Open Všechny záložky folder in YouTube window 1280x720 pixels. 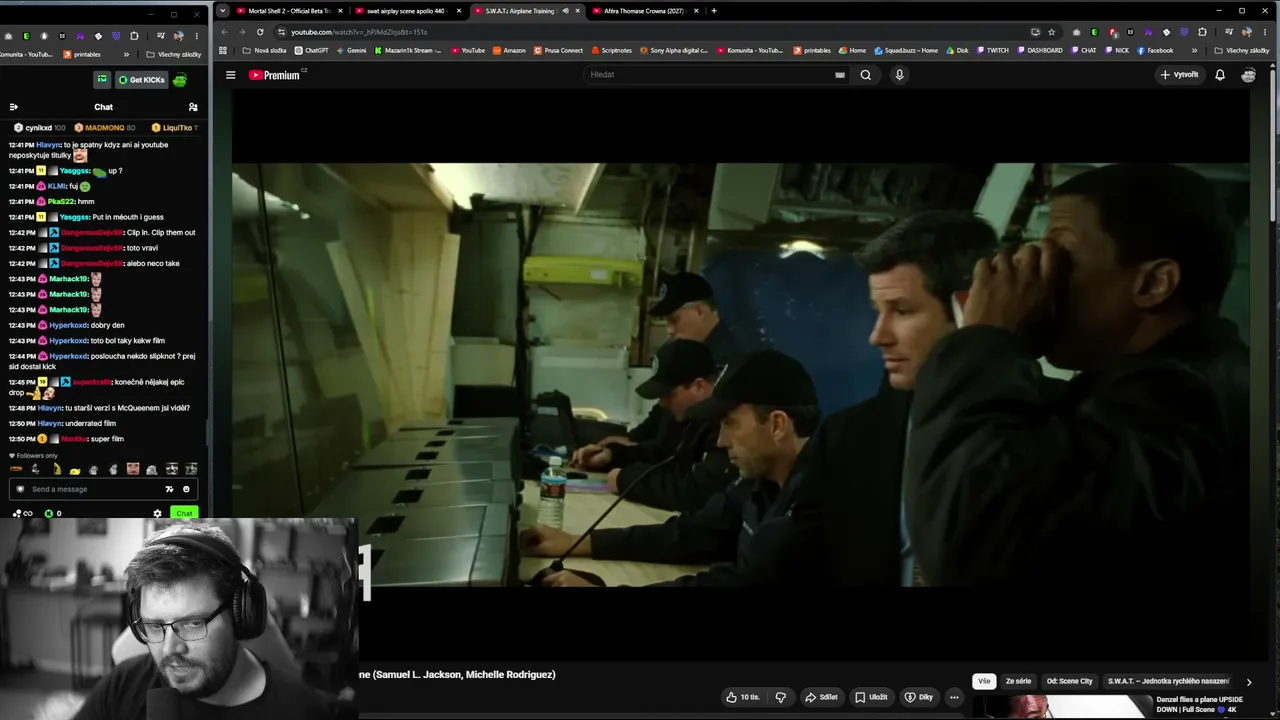point(1241,50)
